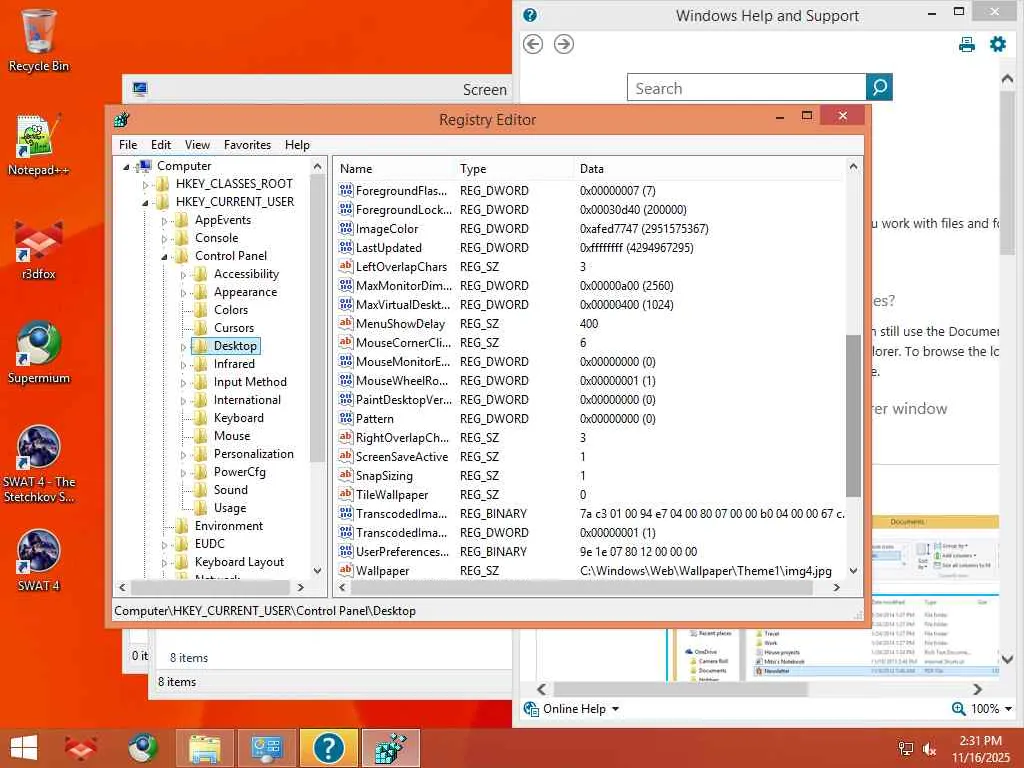Open the View menu in Registry Editor
The height and width of the screenshot is (768, 1024).
[x=197, y=145]
